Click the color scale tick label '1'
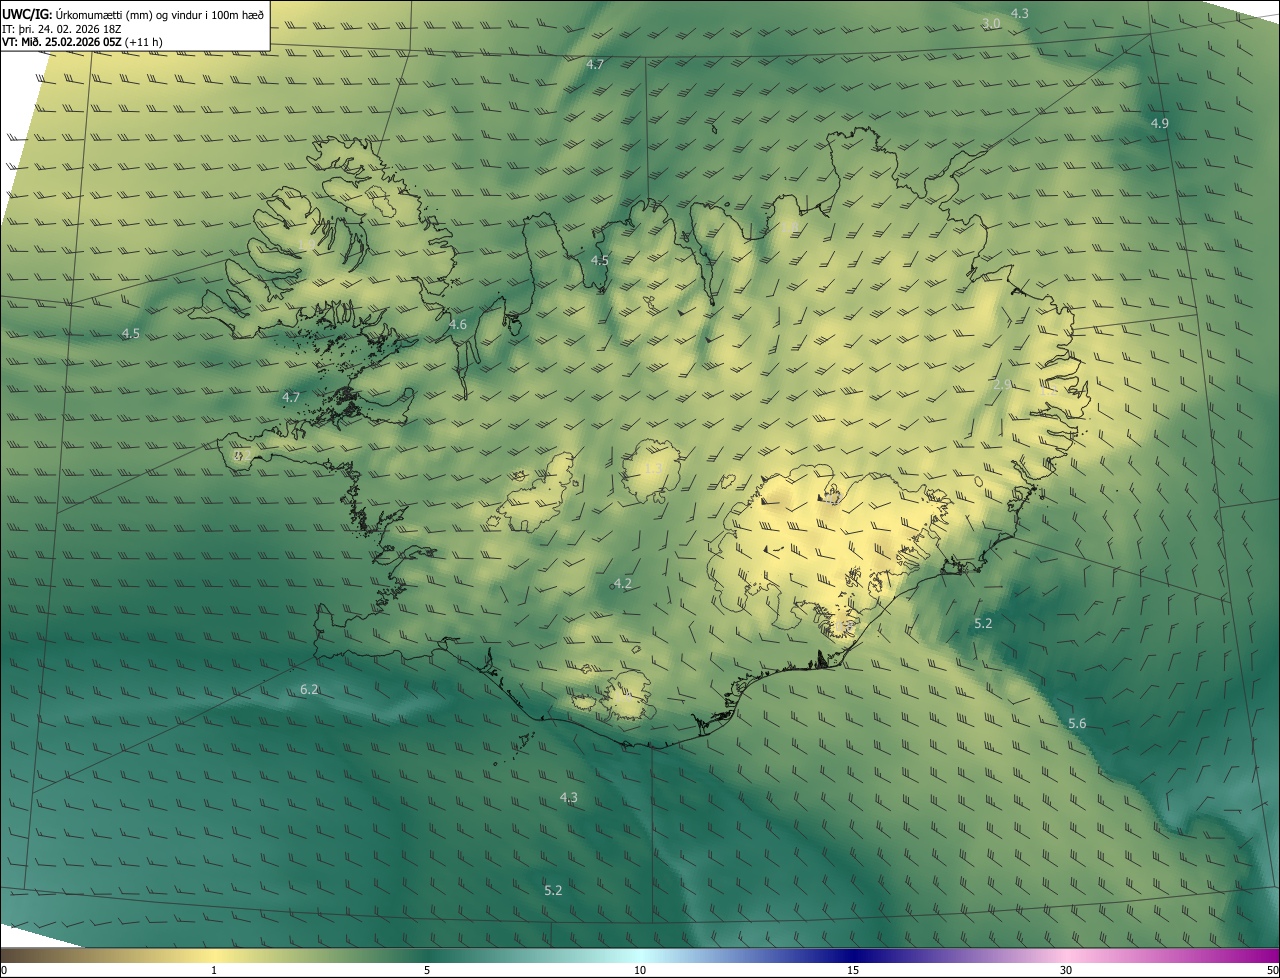1280x978 pixels. coord(214,970)
